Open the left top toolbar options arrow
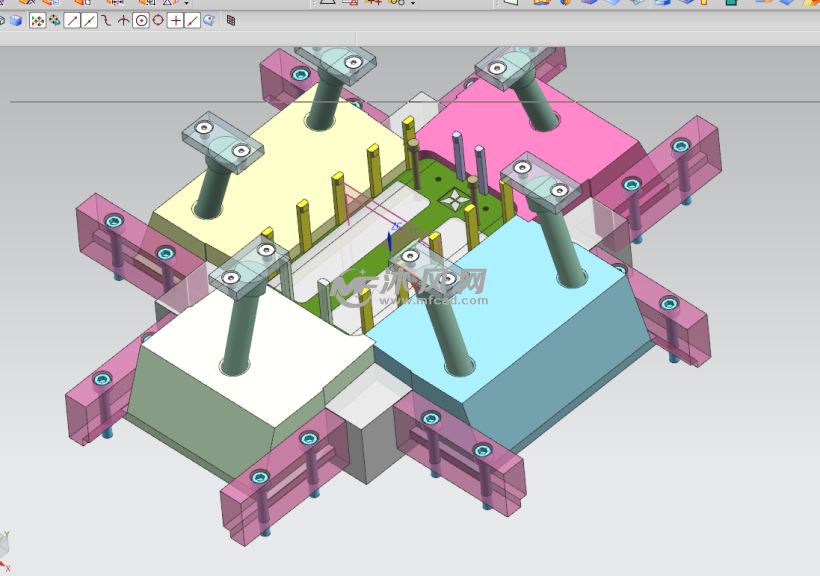The image size is (820, 576). click(x=186, y=3)
